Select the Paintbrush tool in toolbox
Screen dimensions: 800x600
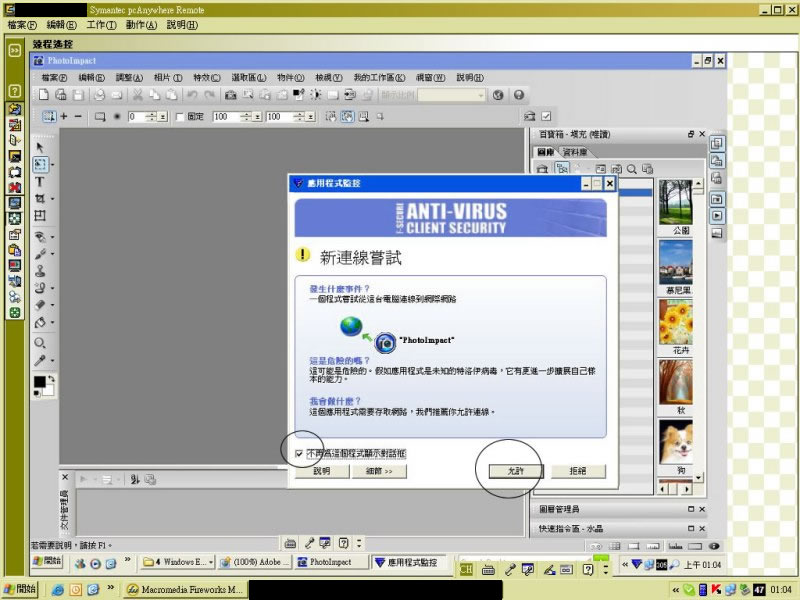point(40,254)
